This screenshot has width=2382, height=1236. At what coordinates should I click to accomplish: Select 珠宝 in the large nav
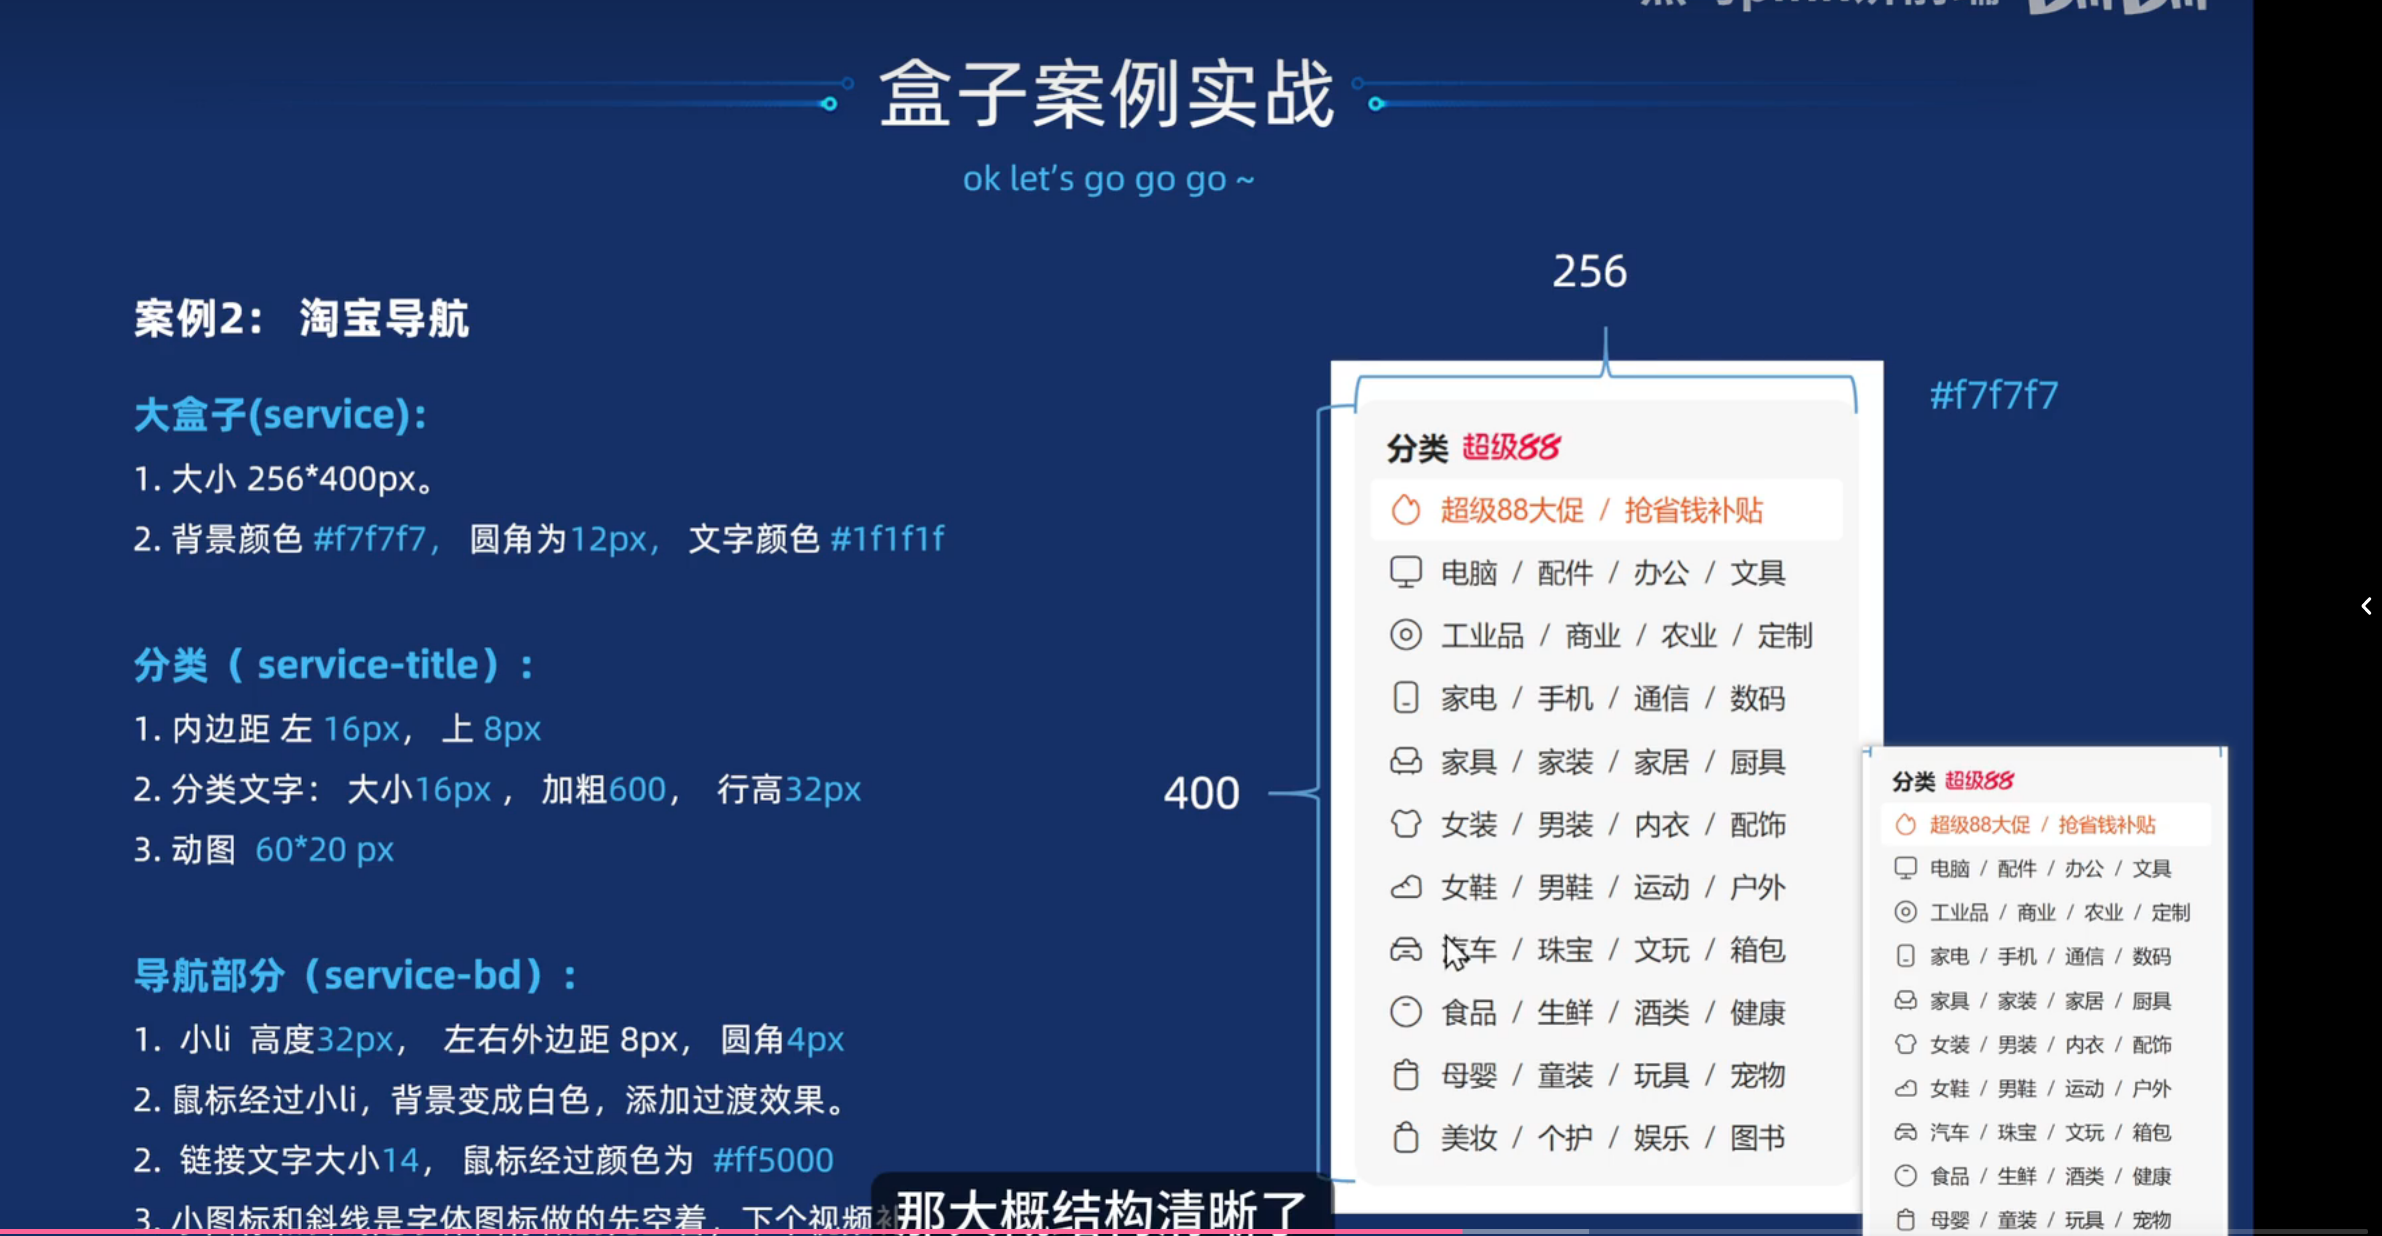click(x=1565, y=950)
